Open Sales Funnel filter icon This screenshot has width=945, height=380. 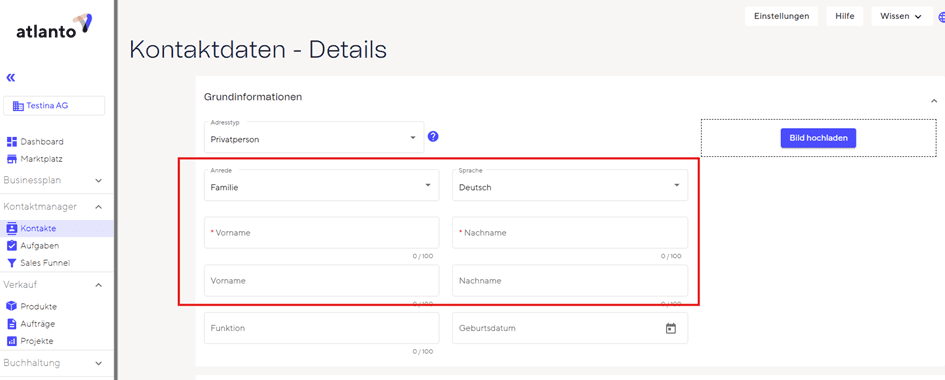[x=11, y=263]
